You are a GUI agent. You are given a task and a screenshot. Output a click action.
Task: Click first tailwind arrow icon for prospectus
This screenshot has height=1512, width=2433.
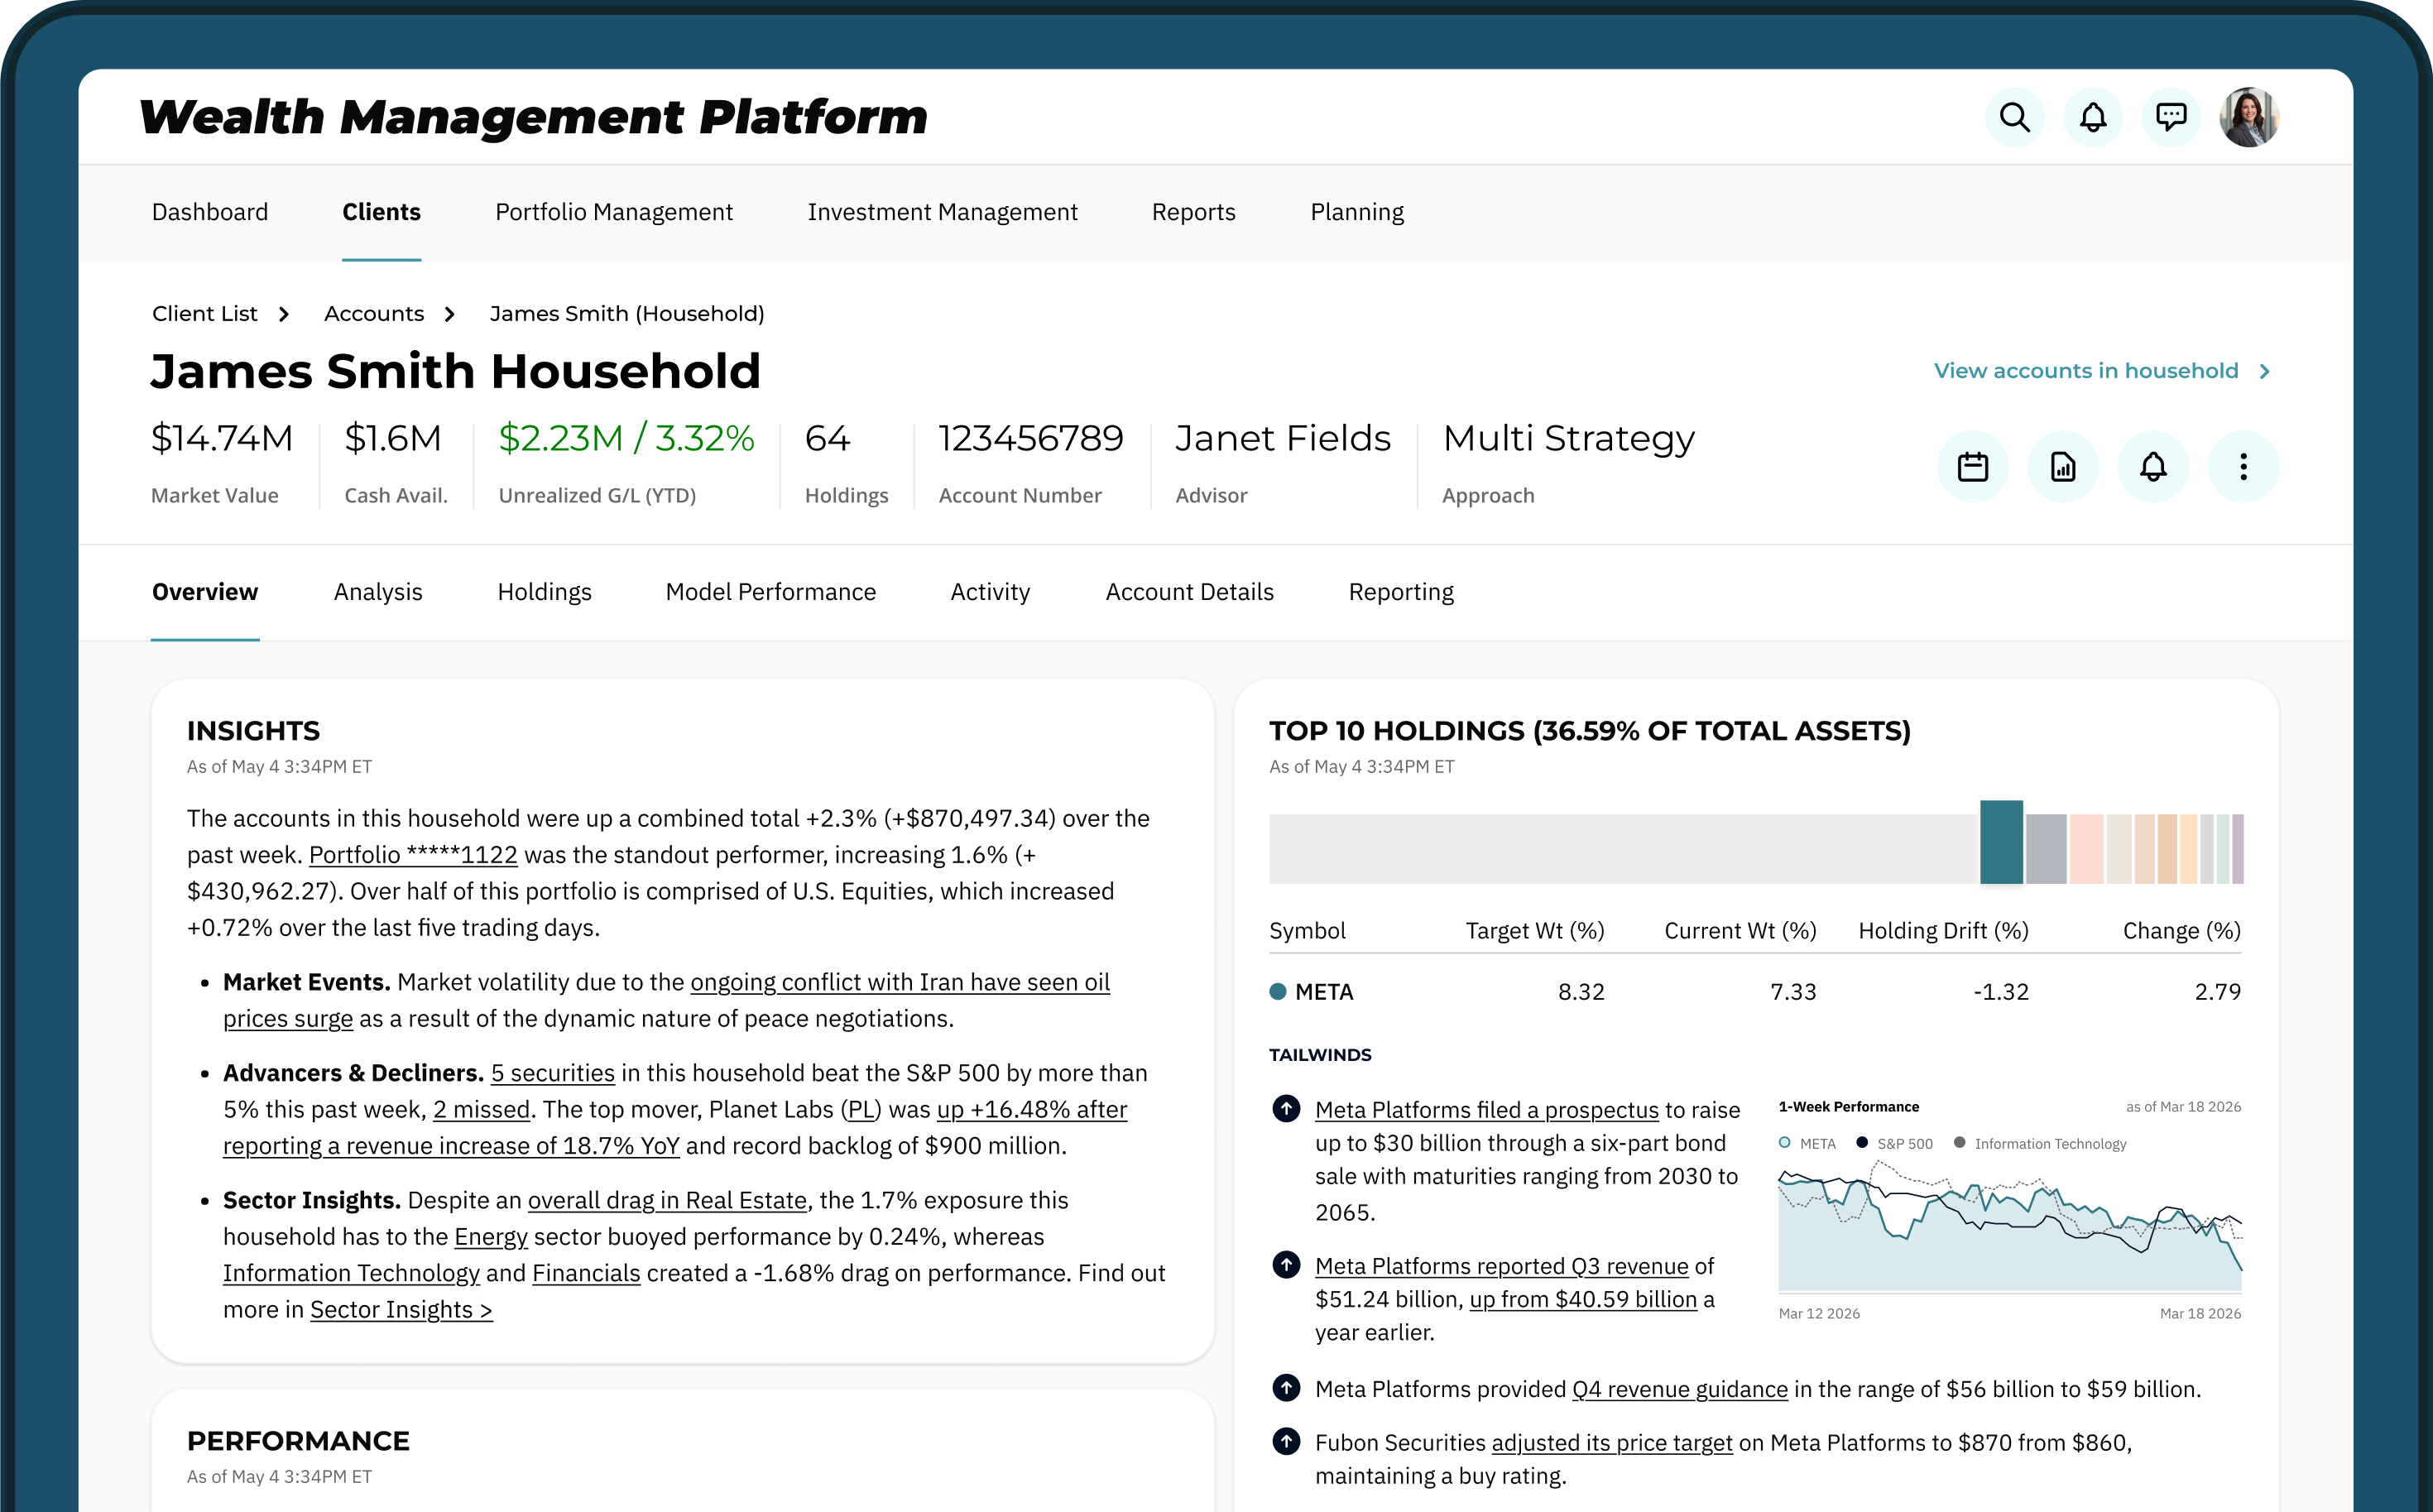[1286, 1109]
